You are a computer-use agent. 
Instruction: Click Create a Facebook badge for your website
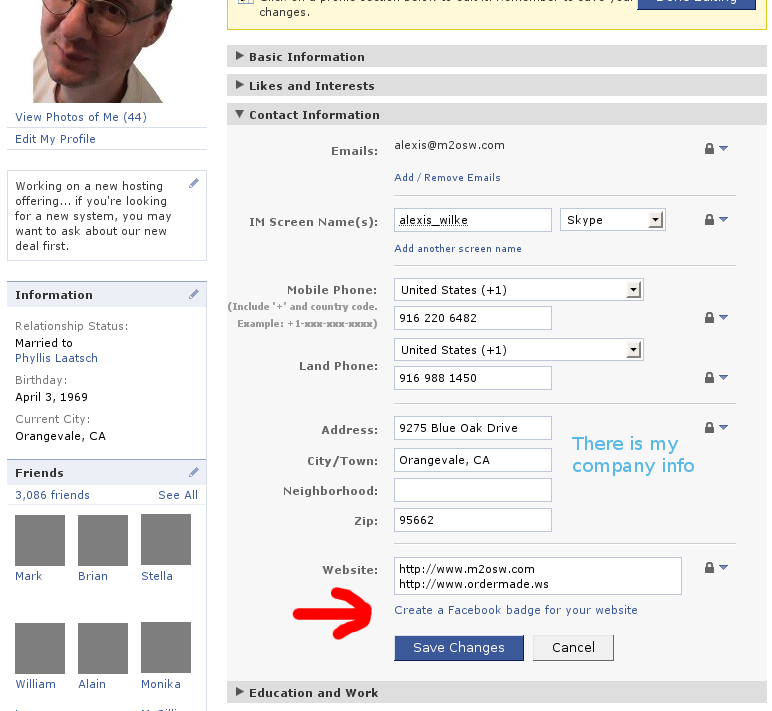coord(516,610)
